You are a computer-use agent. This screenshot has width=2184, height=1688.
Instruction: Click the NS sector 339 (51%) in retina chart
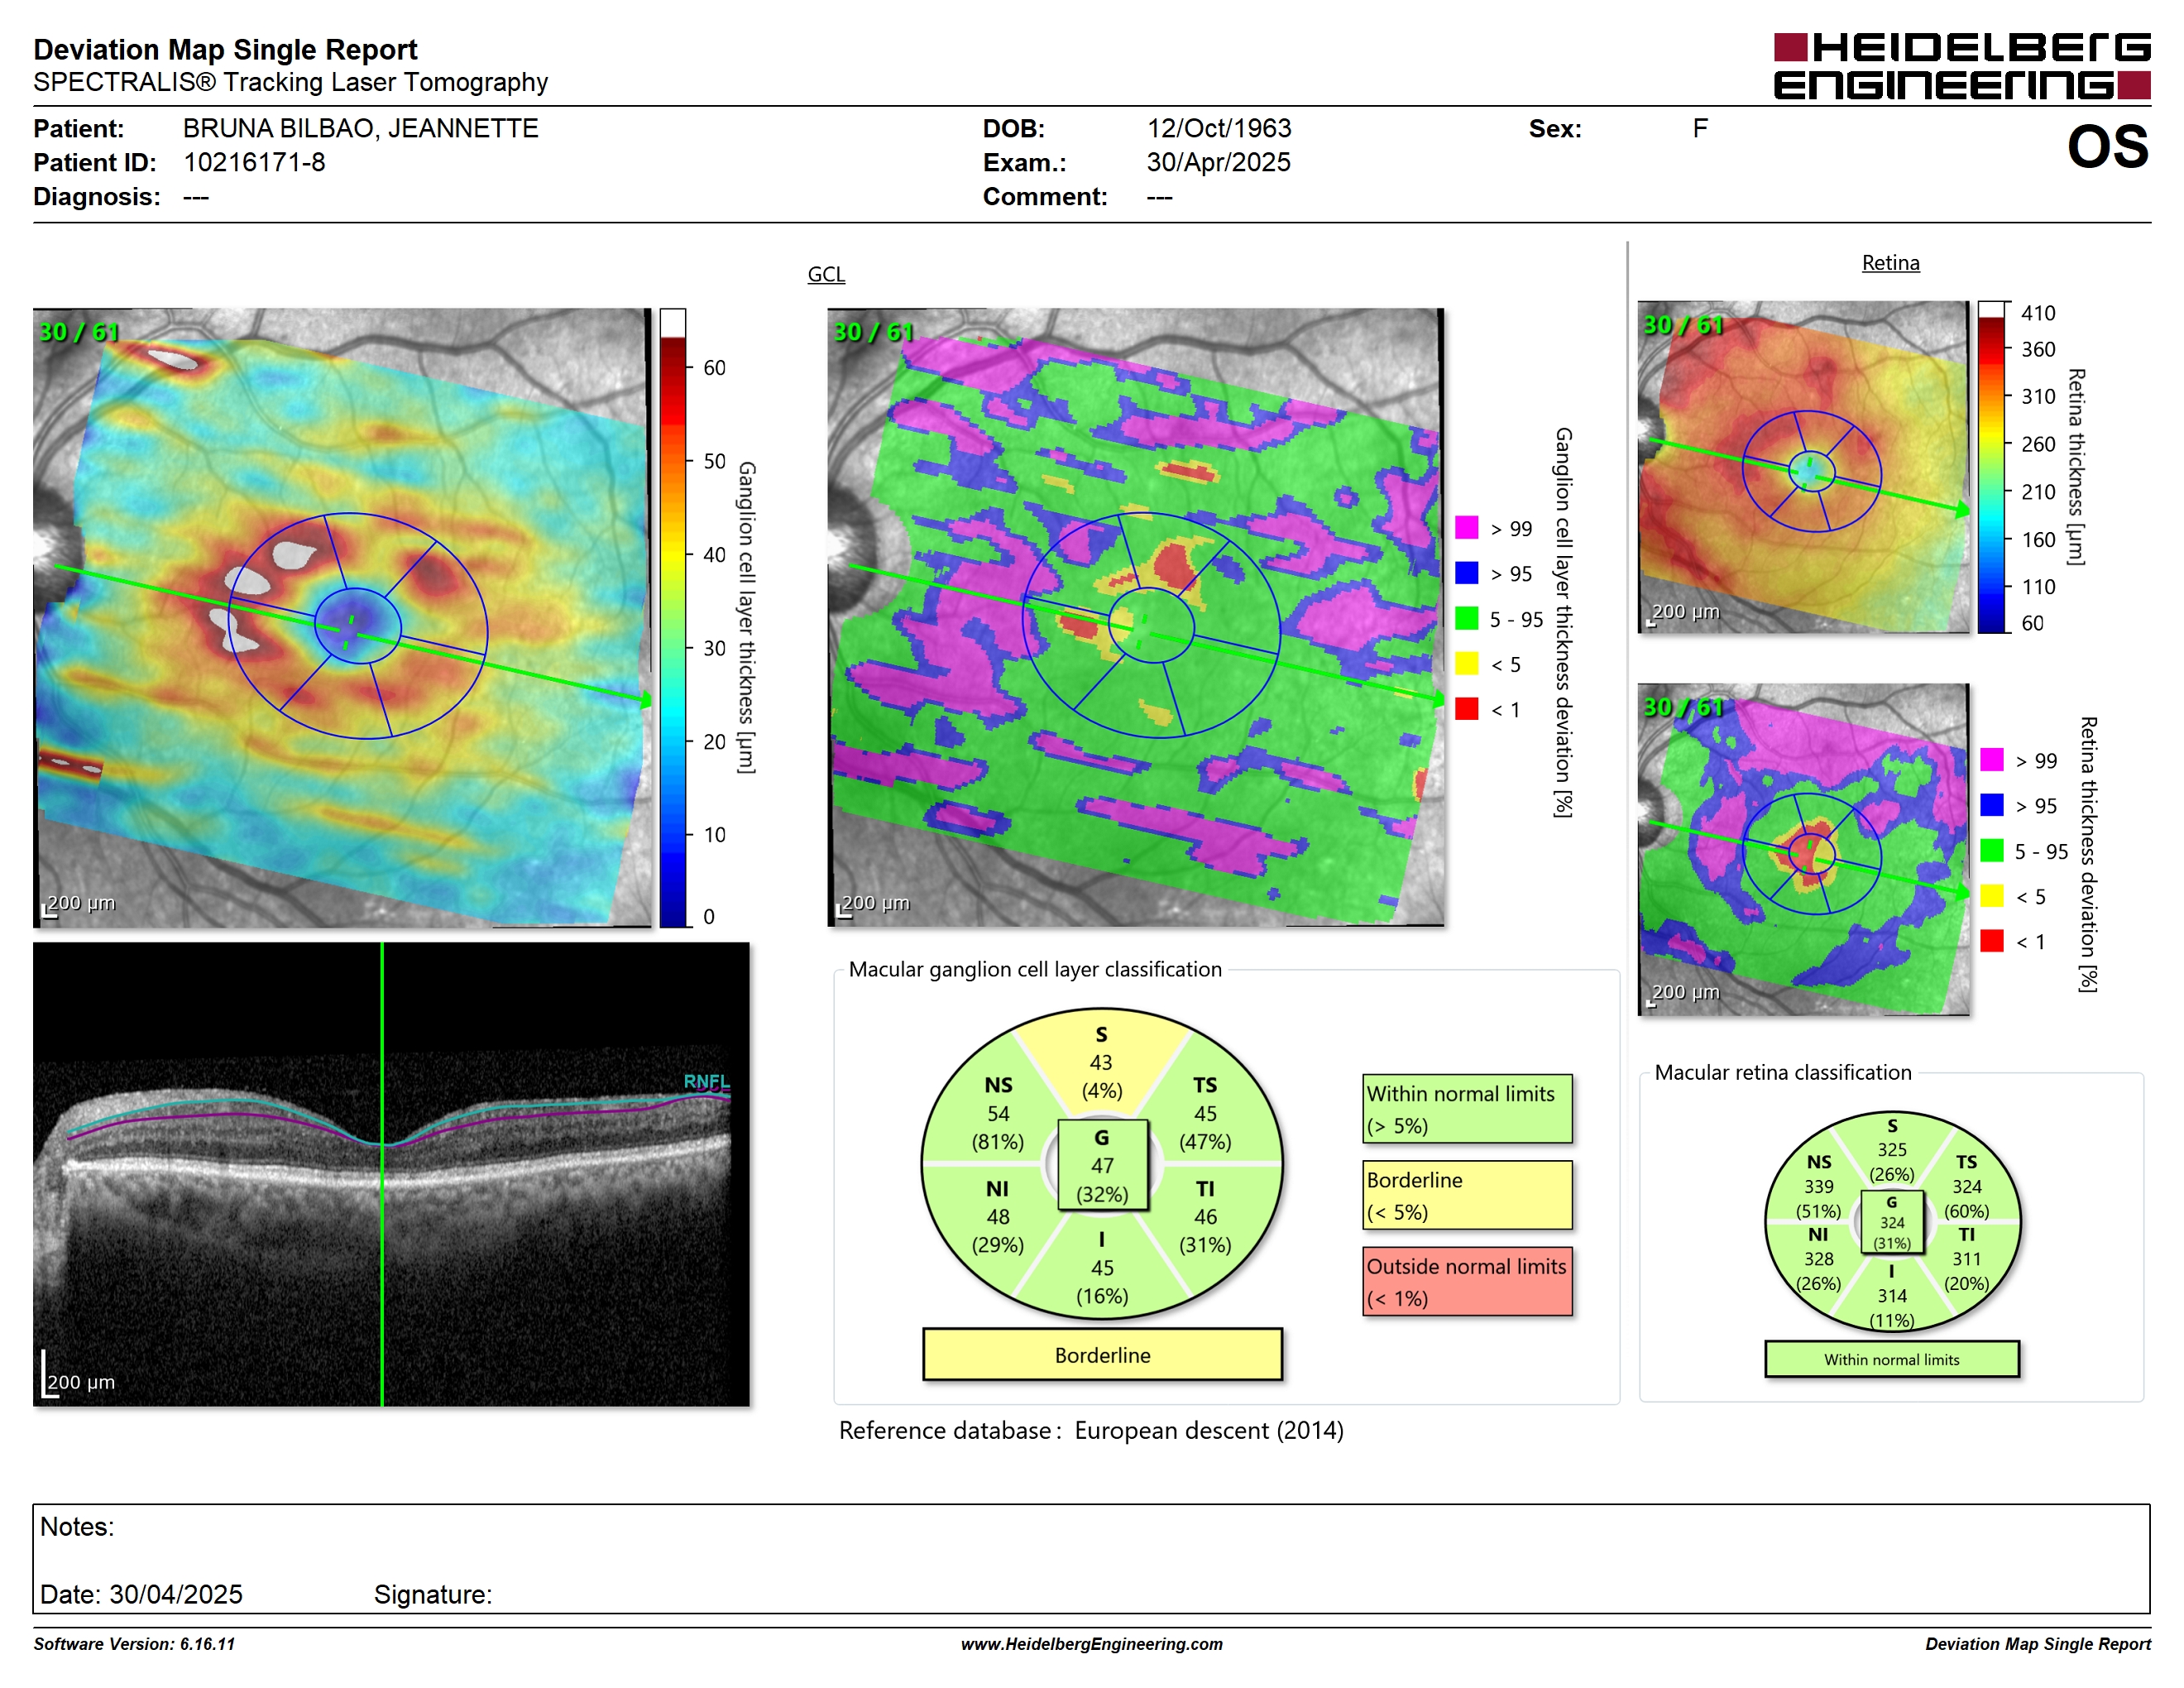point(1819,1186)
